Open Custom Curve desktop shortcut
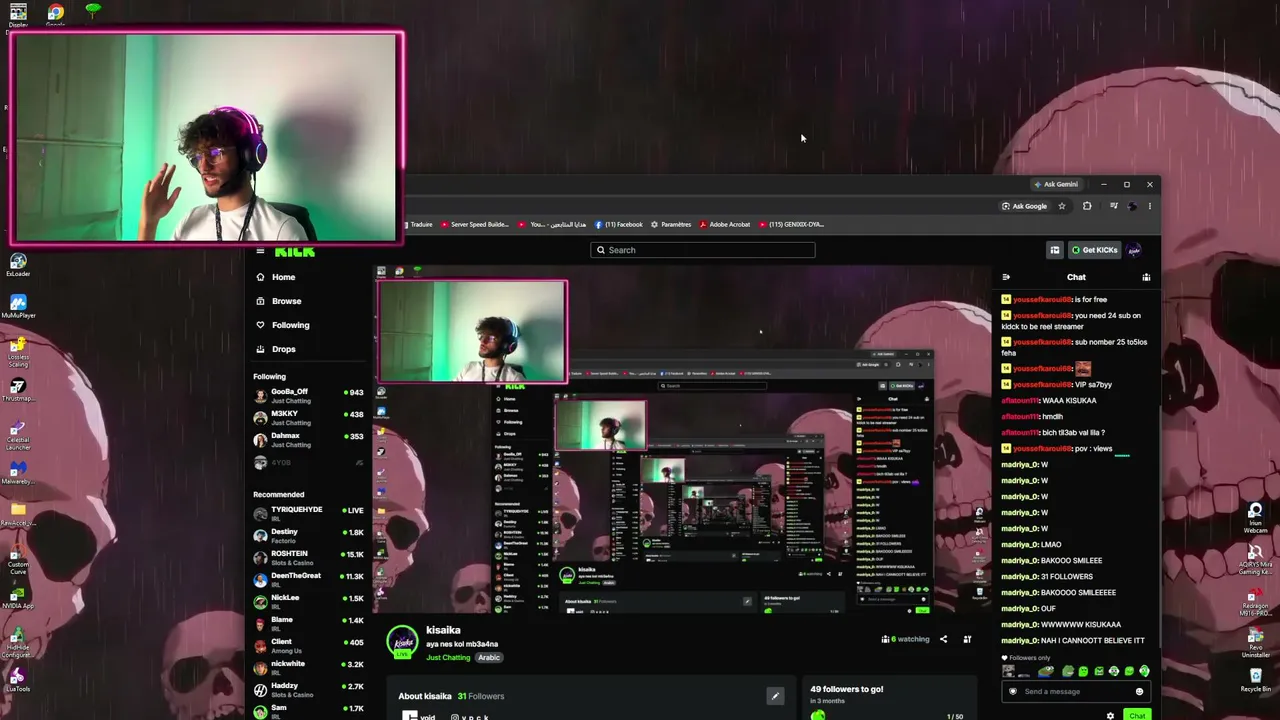 point(18,558)
